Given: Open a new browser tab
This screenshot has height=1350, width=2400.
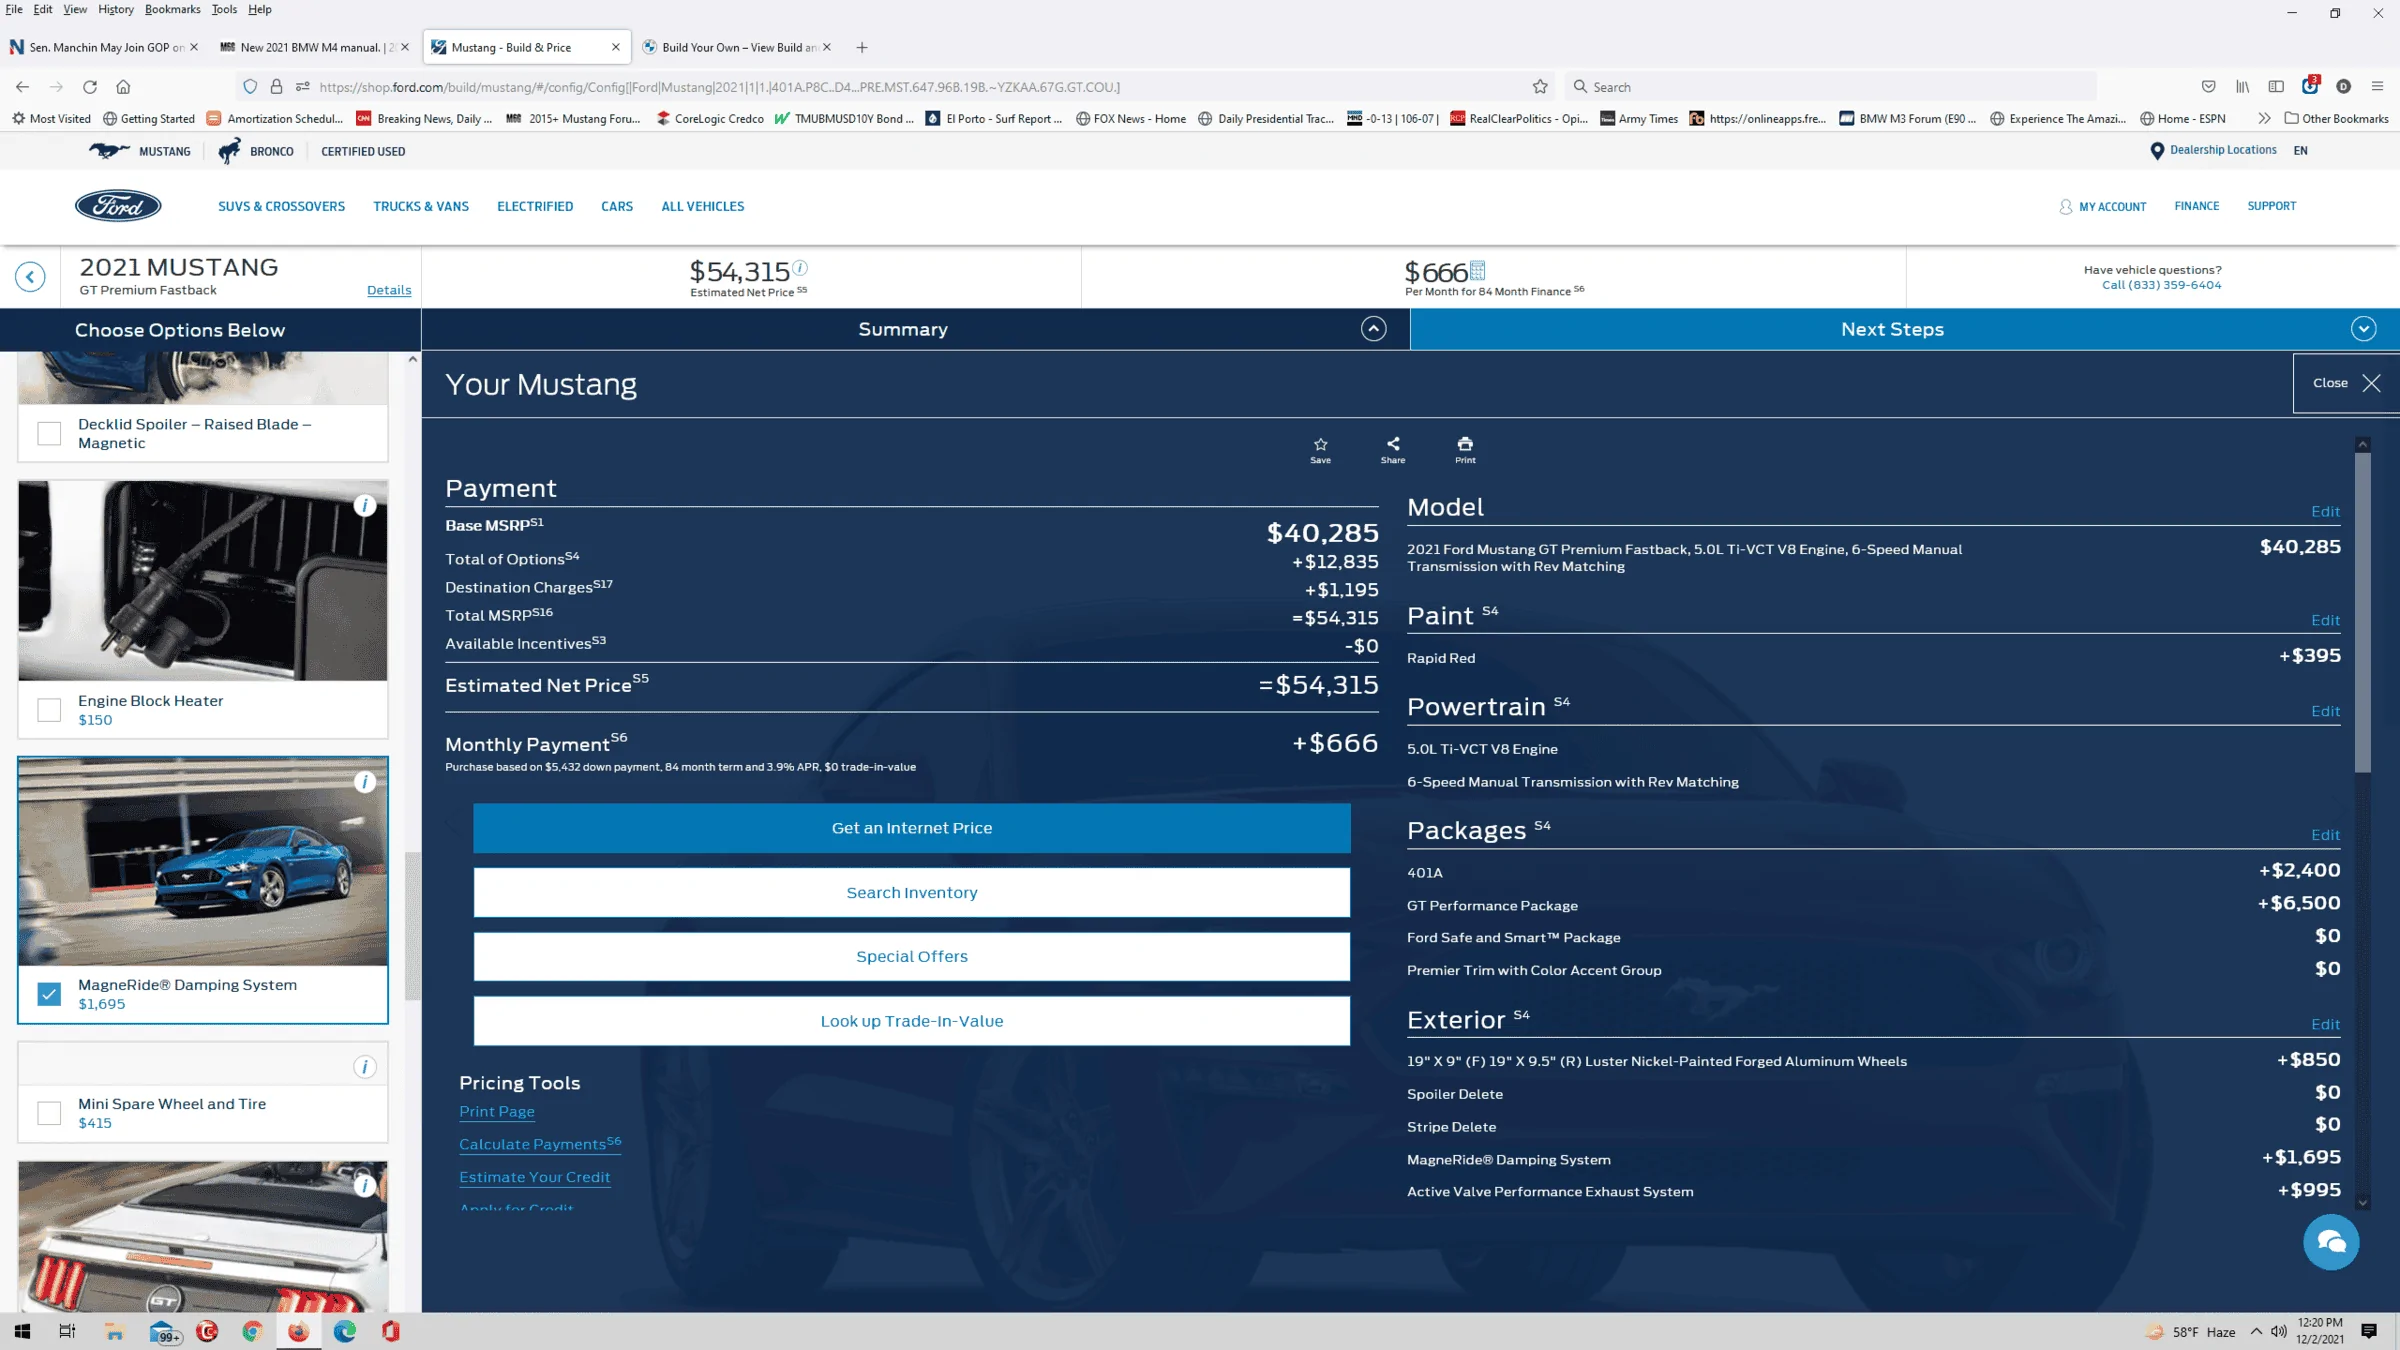Looking at the screenshot, I should click(x=862, y=47).
